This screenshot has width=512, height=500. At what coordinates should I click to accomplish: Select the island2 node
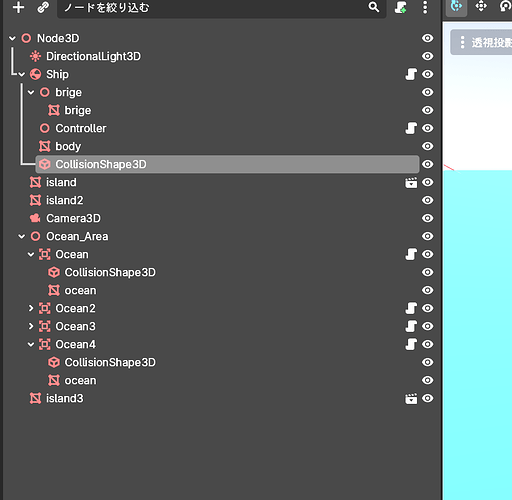point(65,200)
